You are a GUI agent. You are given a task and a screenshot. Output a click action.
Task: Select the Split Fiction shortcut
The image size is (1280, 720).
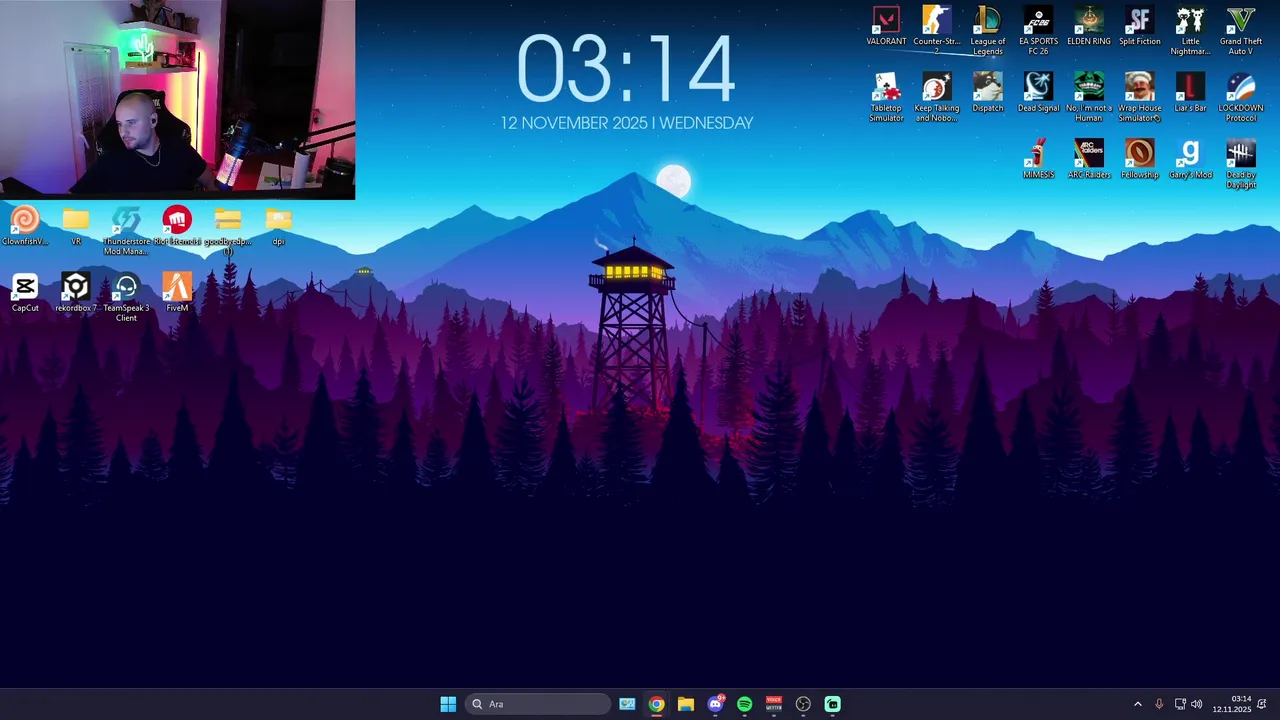1140,27
